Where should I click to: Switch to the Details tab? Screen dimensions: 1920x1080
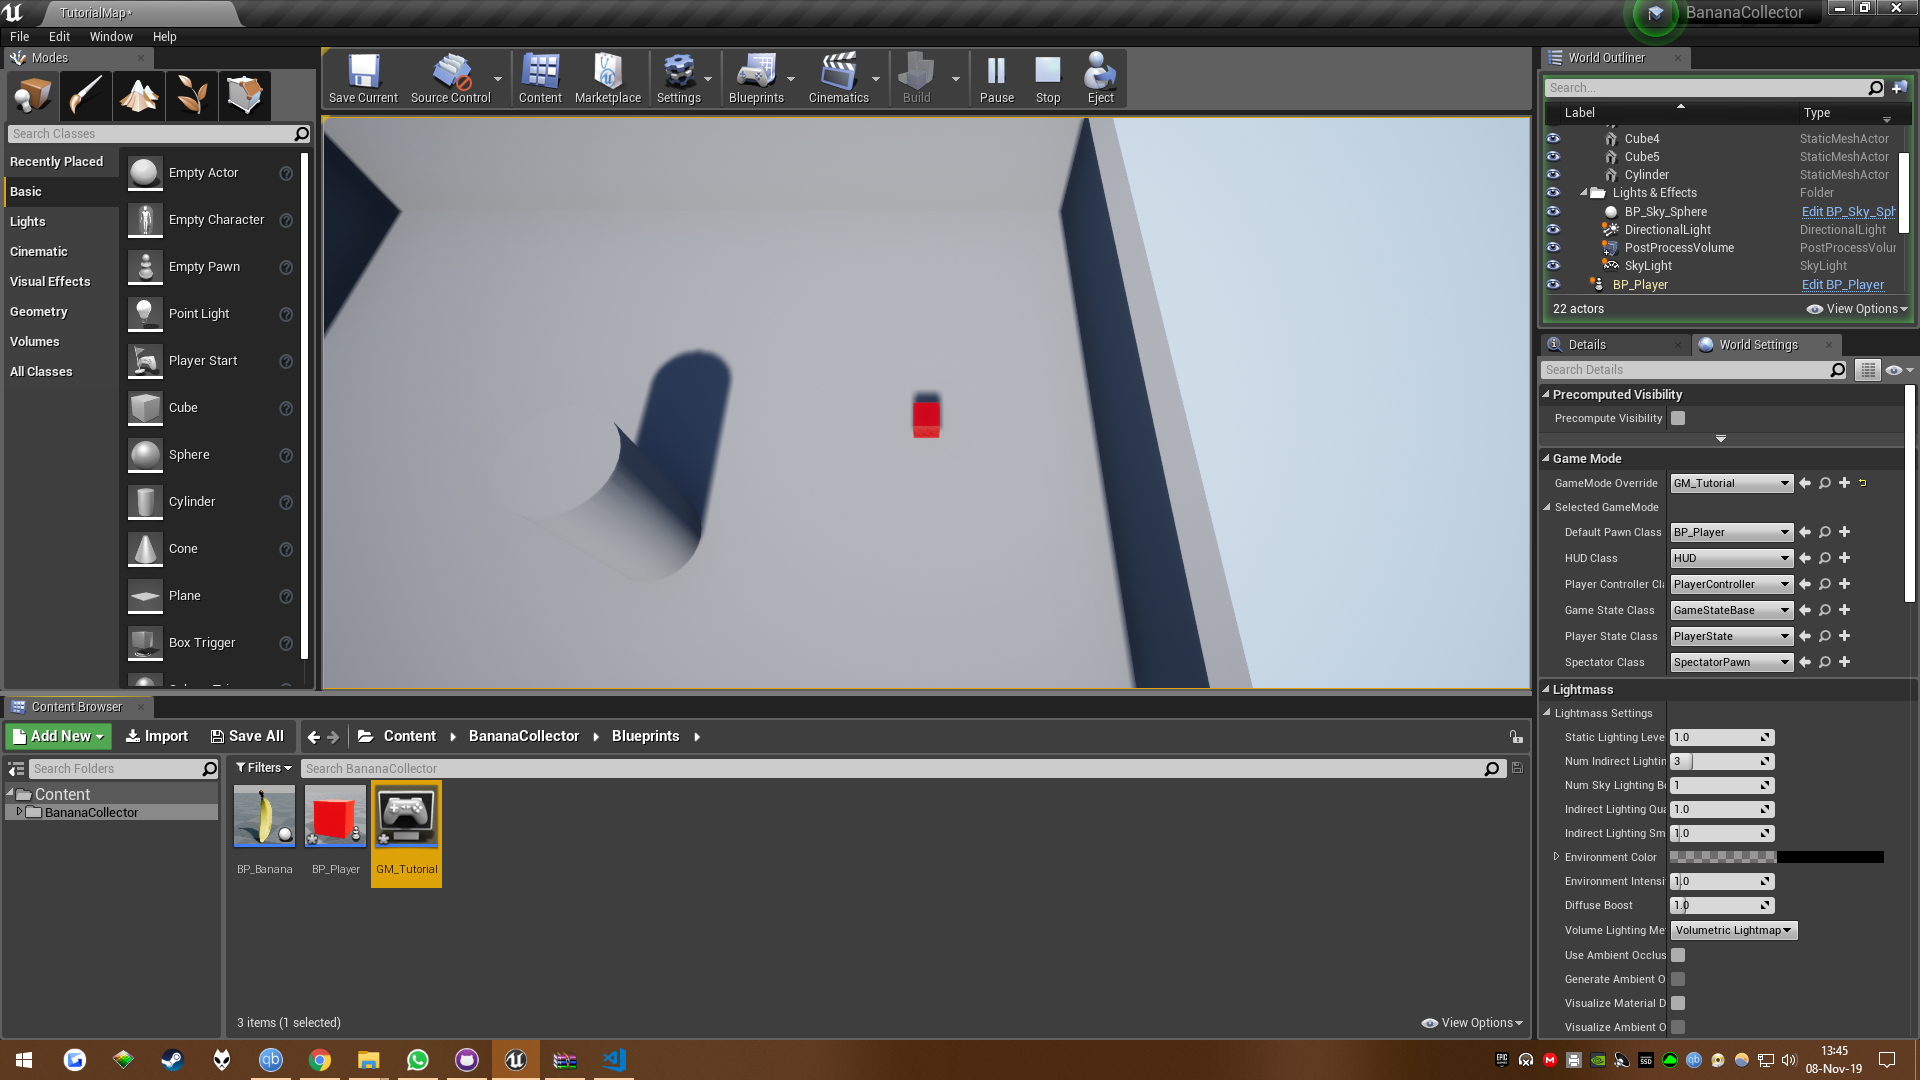pos(1587,344)
